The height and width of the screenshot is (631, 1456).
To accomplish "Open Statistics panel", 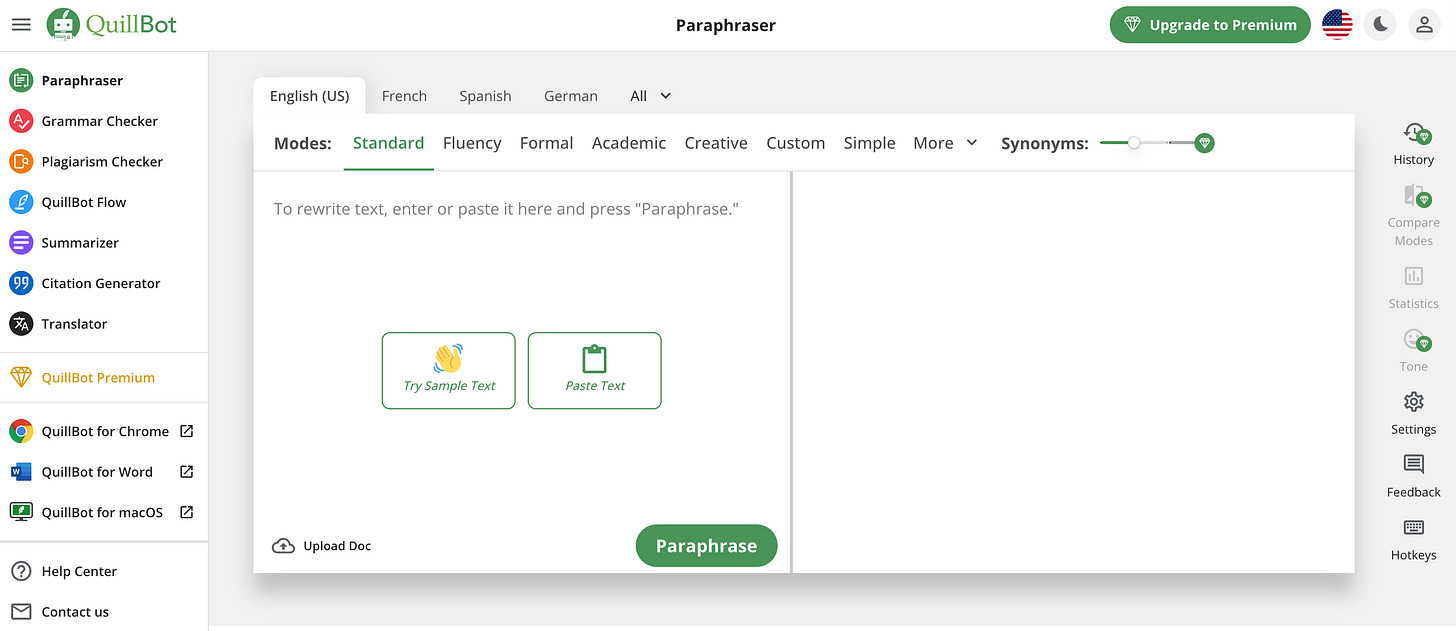I will [x=1413, y=288].
